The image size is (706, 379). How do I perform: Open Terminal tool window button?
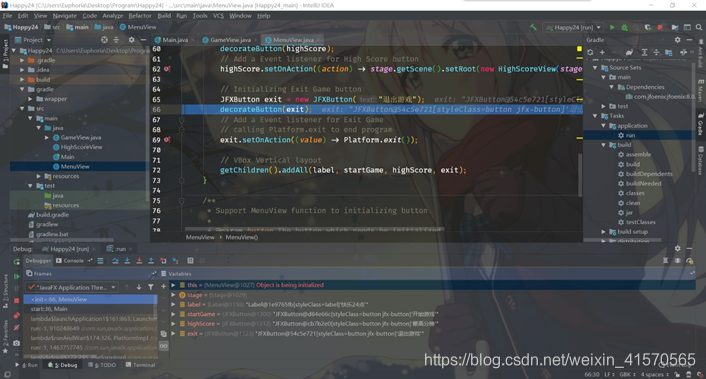[x=140, y=365]
